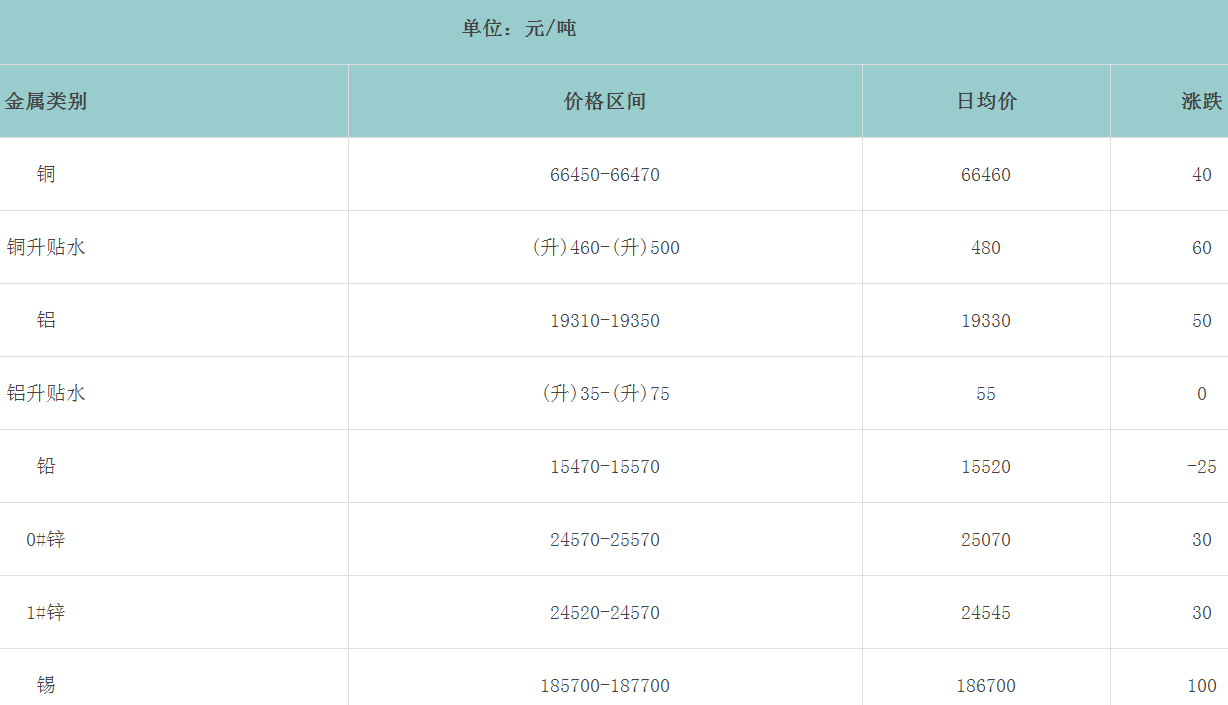Click the 0#锌 row label

coord(46,539)
